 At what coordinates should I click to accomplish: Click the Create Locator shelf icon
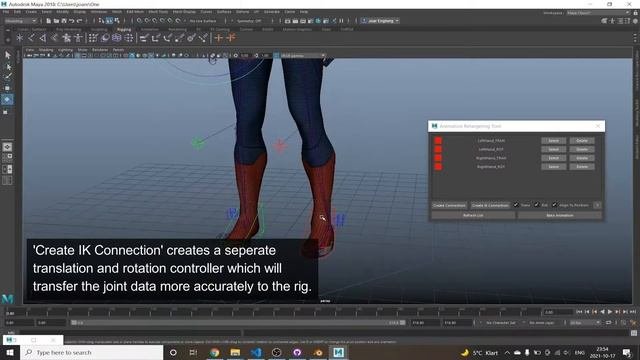pyautogui.click(x=19, y=38)
